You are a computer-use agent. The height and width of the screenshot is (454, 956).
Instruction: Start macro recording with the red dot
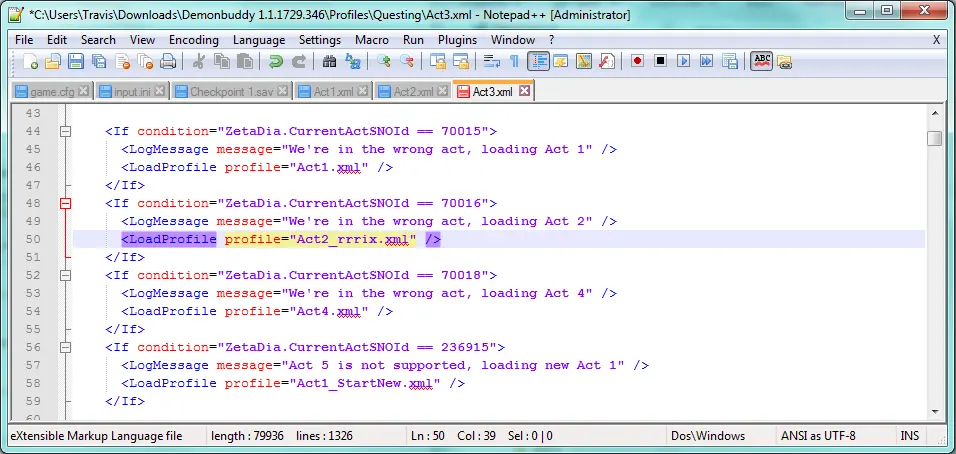(x=637, y=61)
